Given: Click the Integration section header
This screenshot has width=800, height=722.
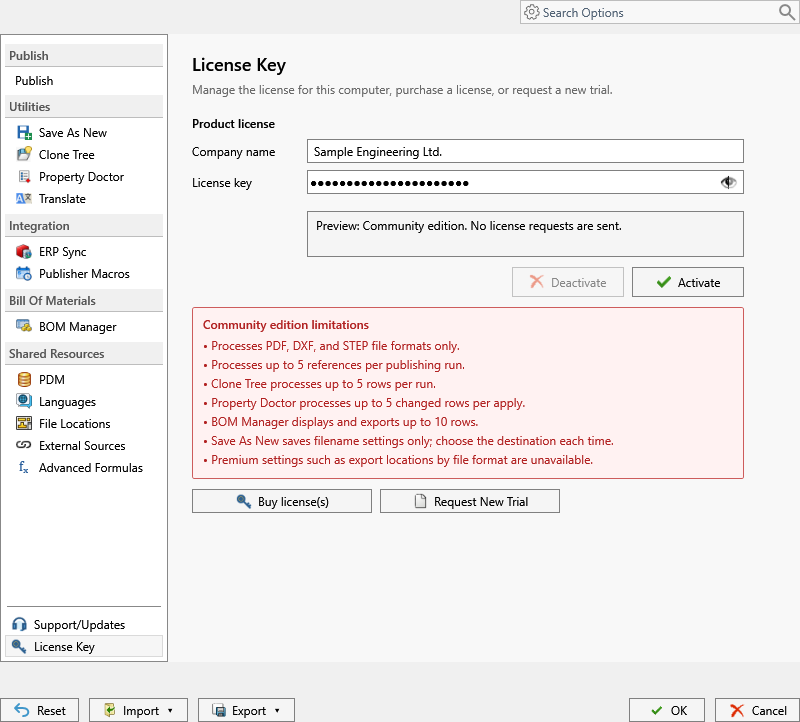Looking at the screenshot, I should tap(84, 226).
